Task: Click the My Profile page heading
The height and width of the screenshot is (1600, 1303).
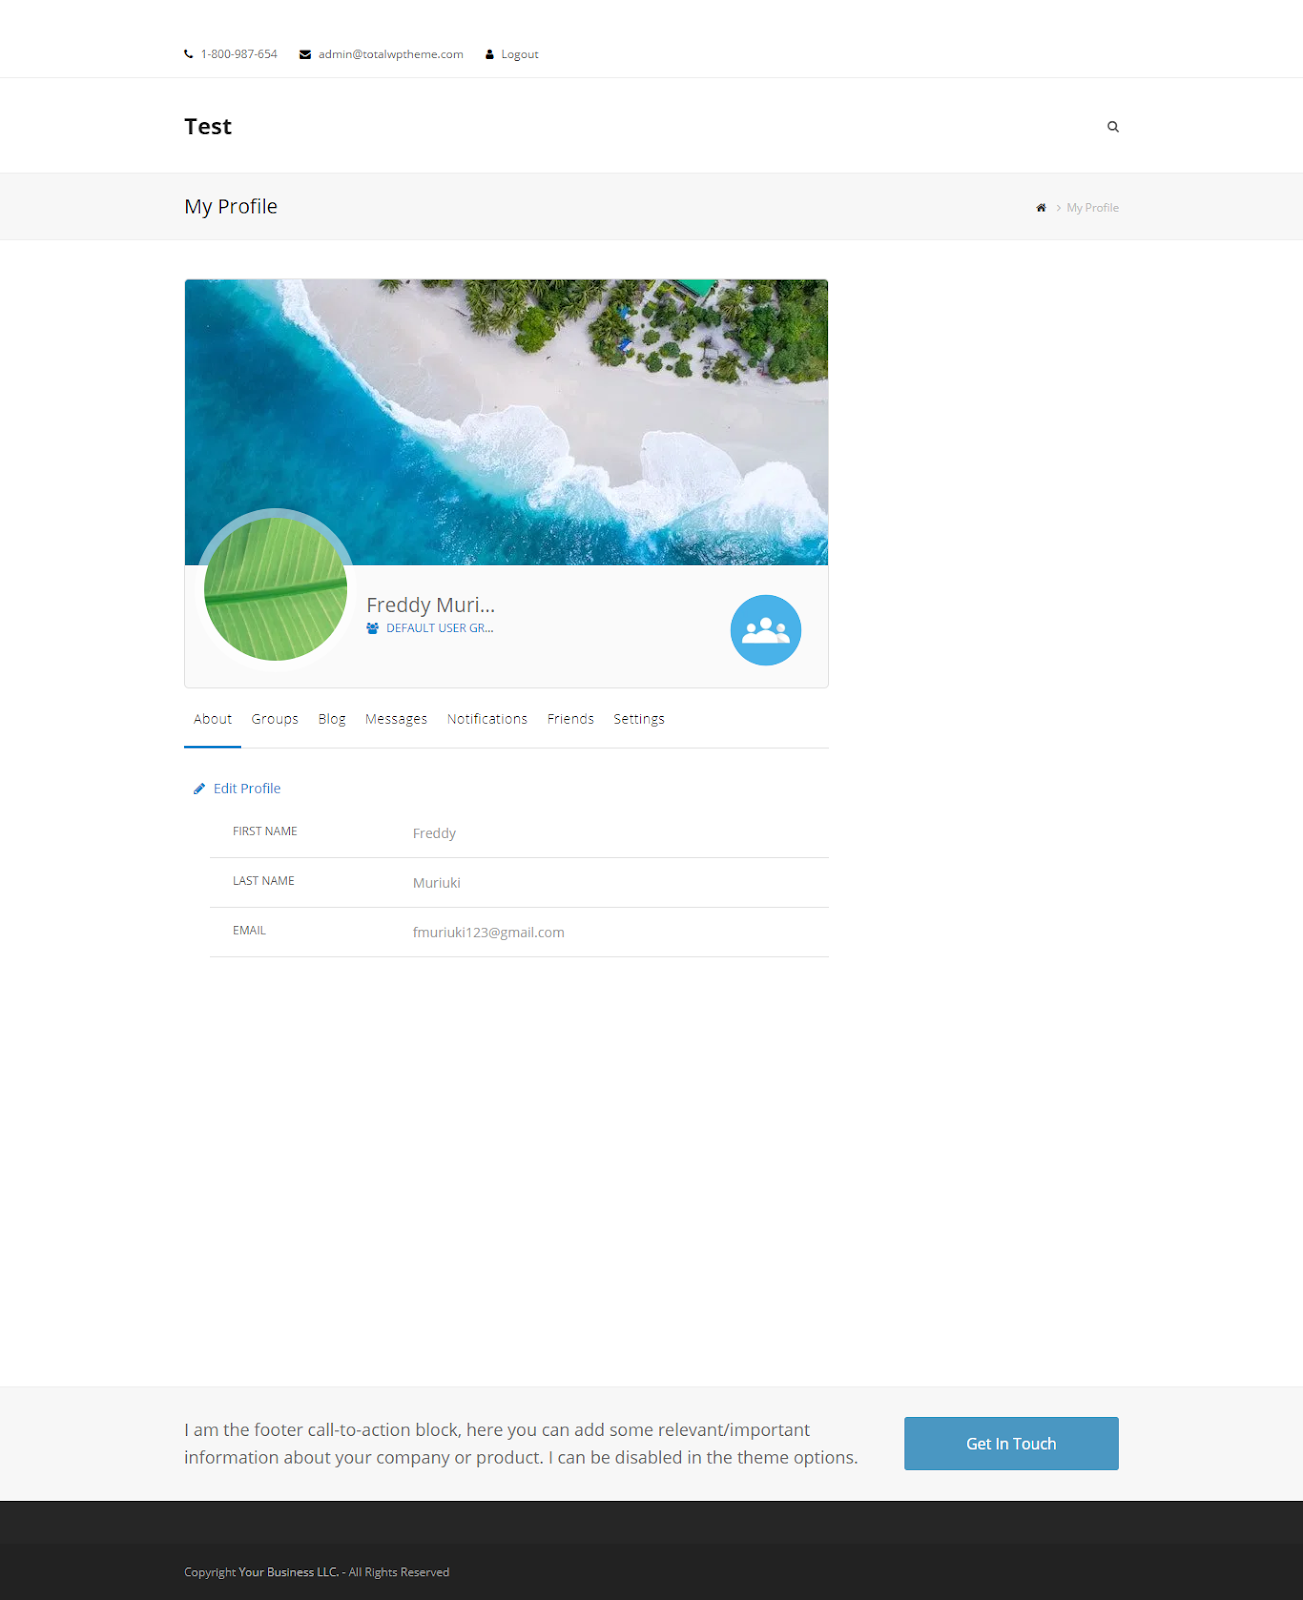Action: coord(231,206)
